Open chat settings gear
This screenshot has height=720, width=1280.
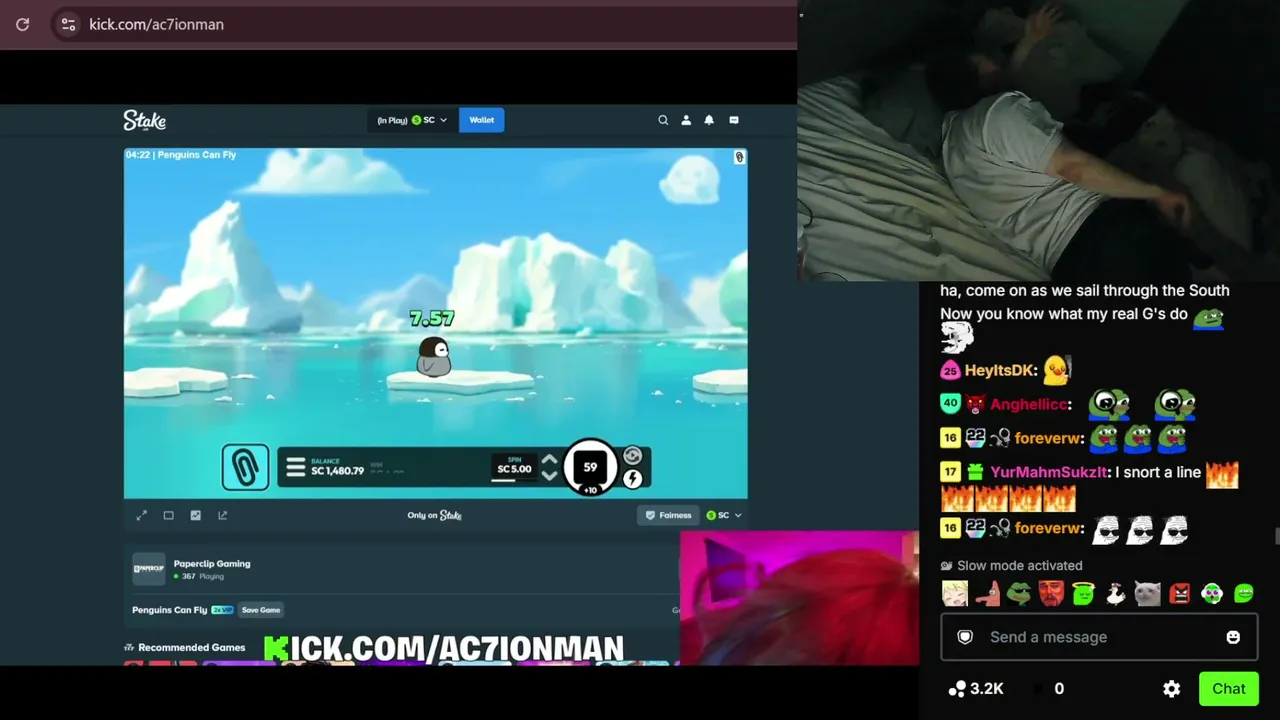pyautogui.click(x=1172, y=689)
